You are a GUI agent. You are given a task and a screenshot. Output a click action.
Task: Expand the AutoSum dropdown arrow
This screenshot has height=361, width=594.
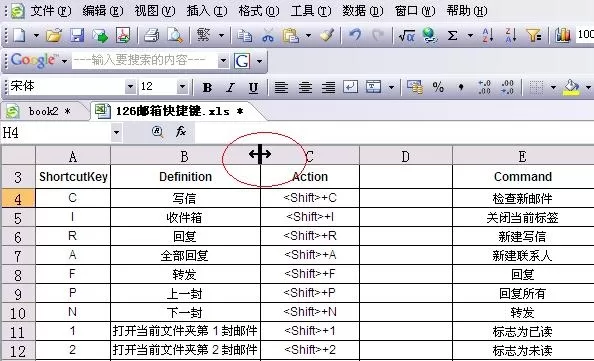tap(470, 36)
